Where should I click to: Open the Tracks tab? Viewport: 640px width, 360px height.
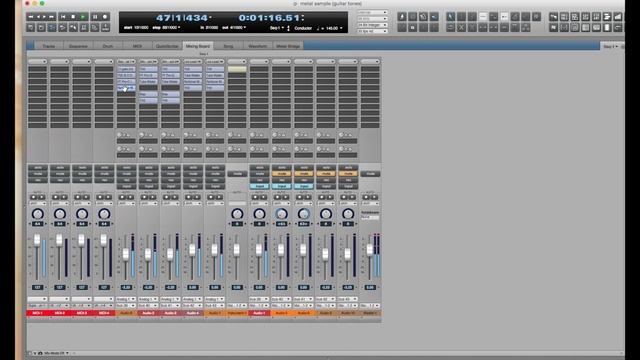point(49,46)
